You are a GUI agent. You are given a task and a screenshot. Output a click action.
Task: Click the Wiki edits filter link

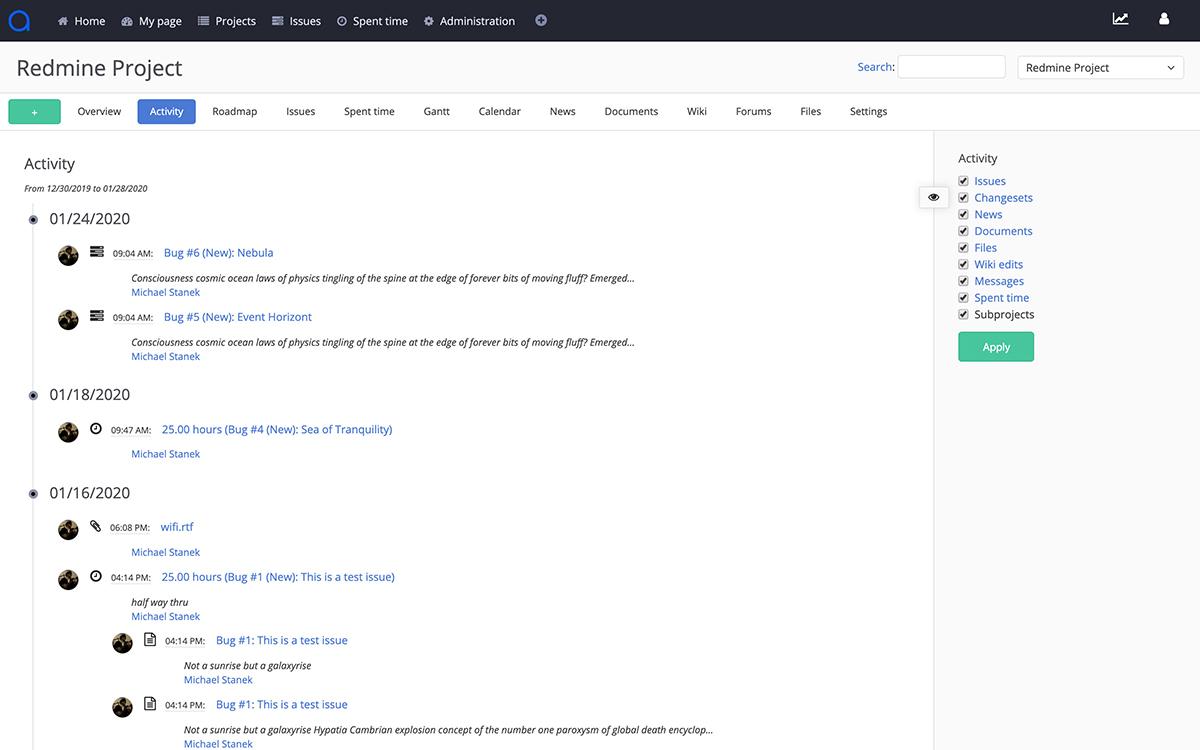pos(999,264)
